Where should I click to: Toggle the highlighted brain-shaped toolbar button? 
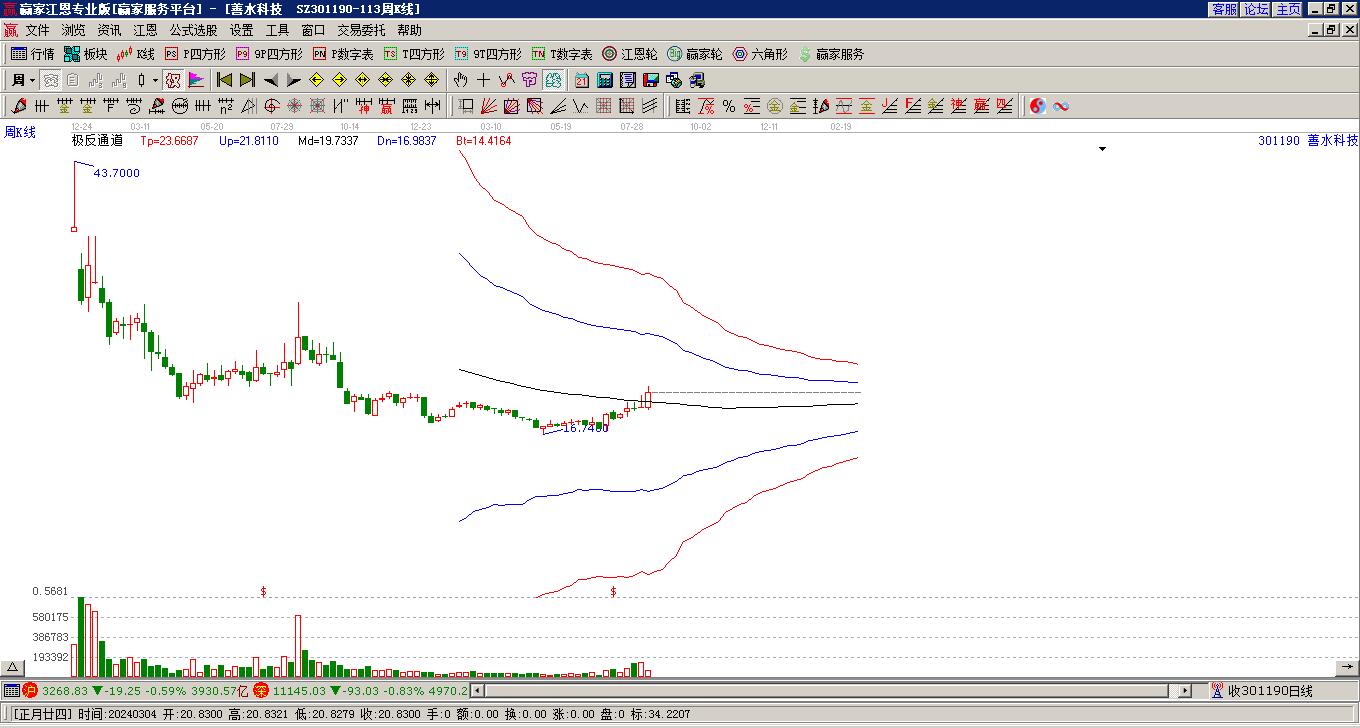(x=553, y=80)
